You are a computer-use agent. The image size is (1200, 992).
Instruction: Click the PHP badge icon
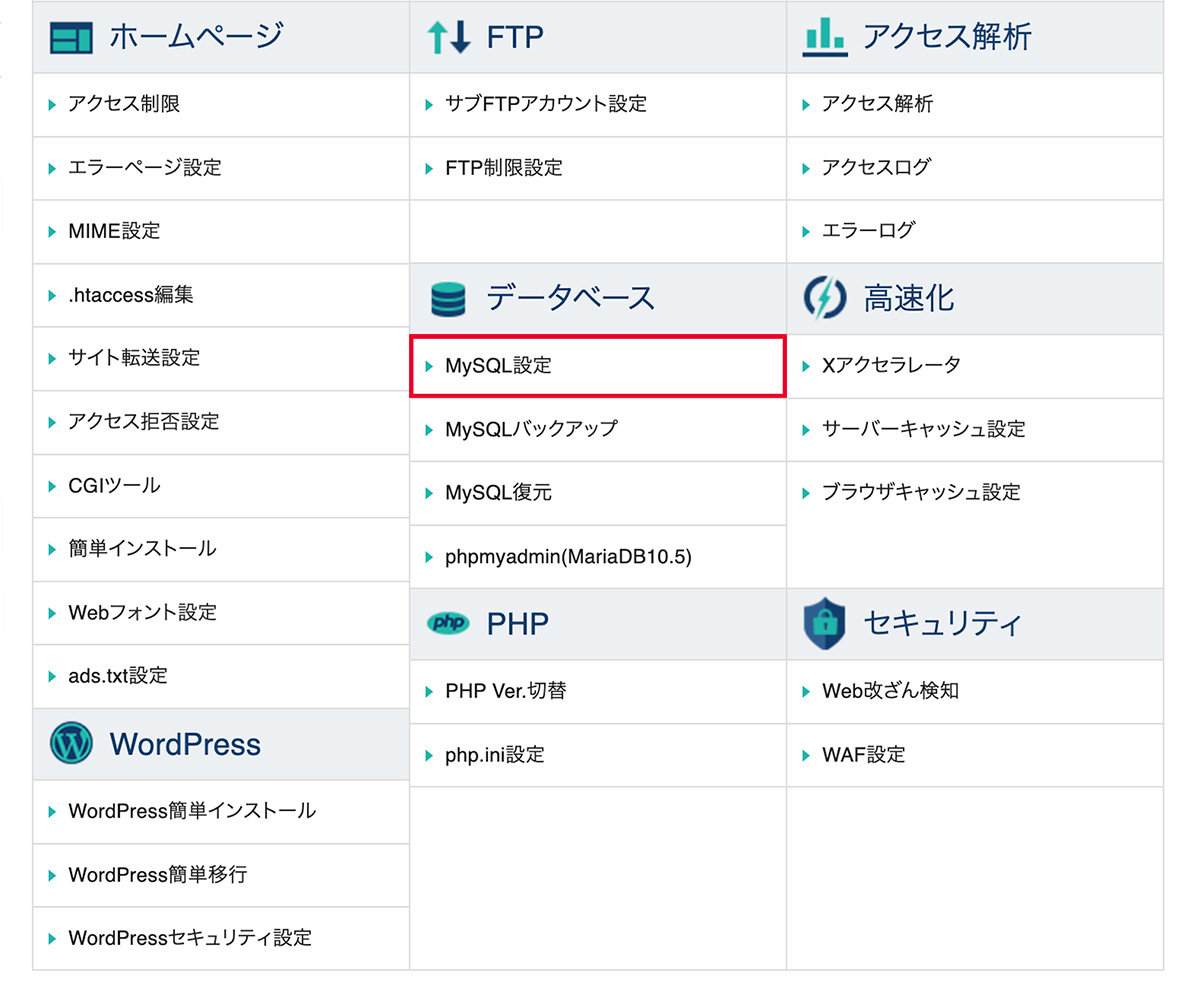pos(447,623)
